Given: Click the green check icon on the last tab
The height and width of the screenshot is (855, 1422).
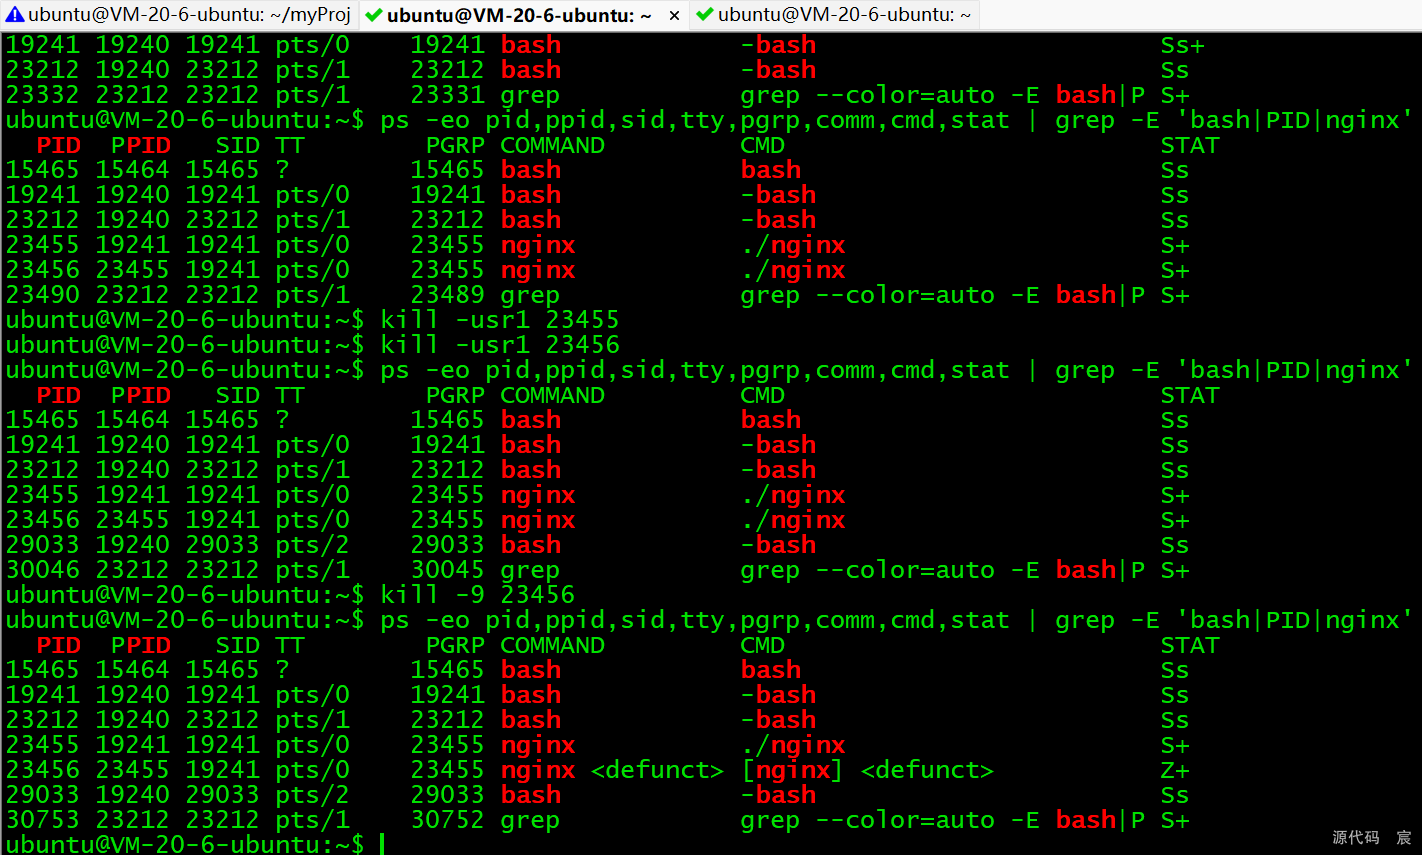Looking at the screenshot, I should [x=704, y=15].
